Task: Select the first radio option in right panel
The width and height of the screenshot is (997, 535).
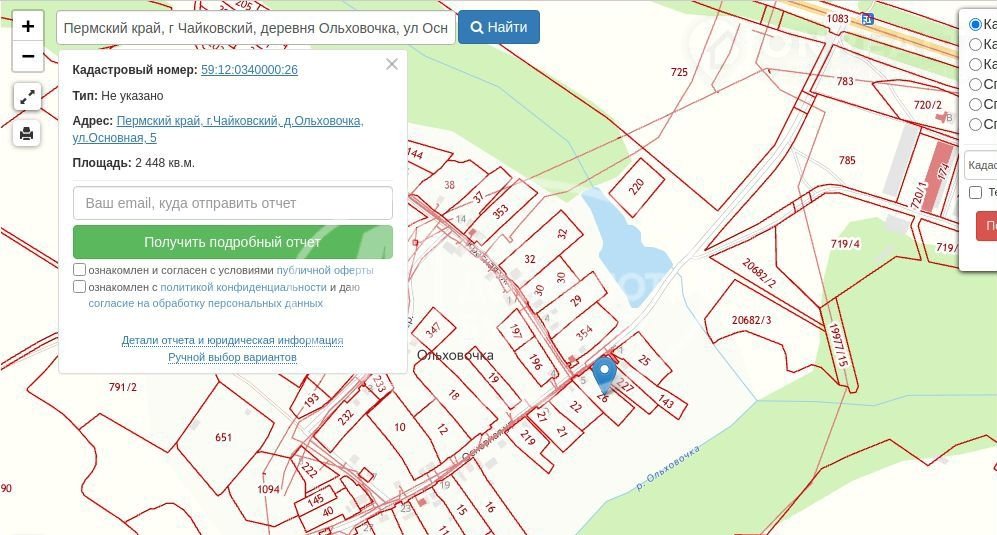Action: click(x=976, y=24)
